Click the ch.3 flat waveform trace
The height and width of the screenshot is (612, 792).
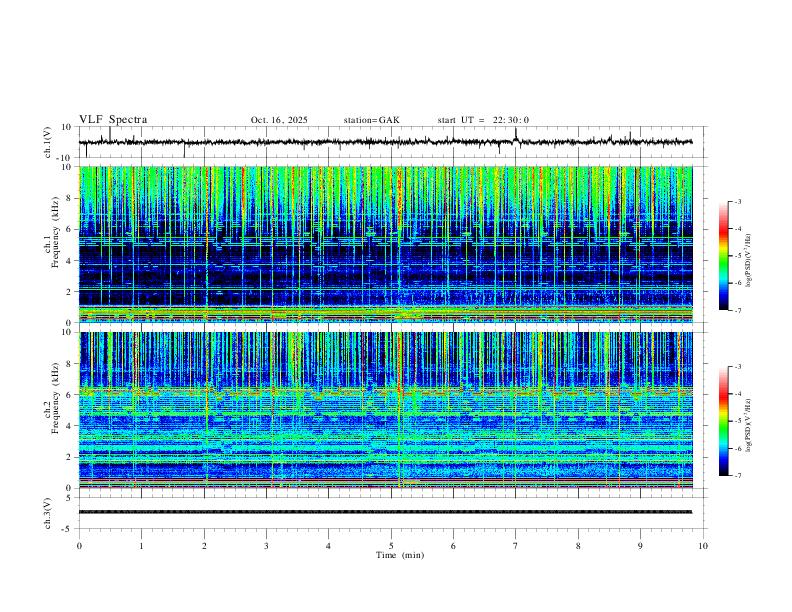[x=385, y=512]
